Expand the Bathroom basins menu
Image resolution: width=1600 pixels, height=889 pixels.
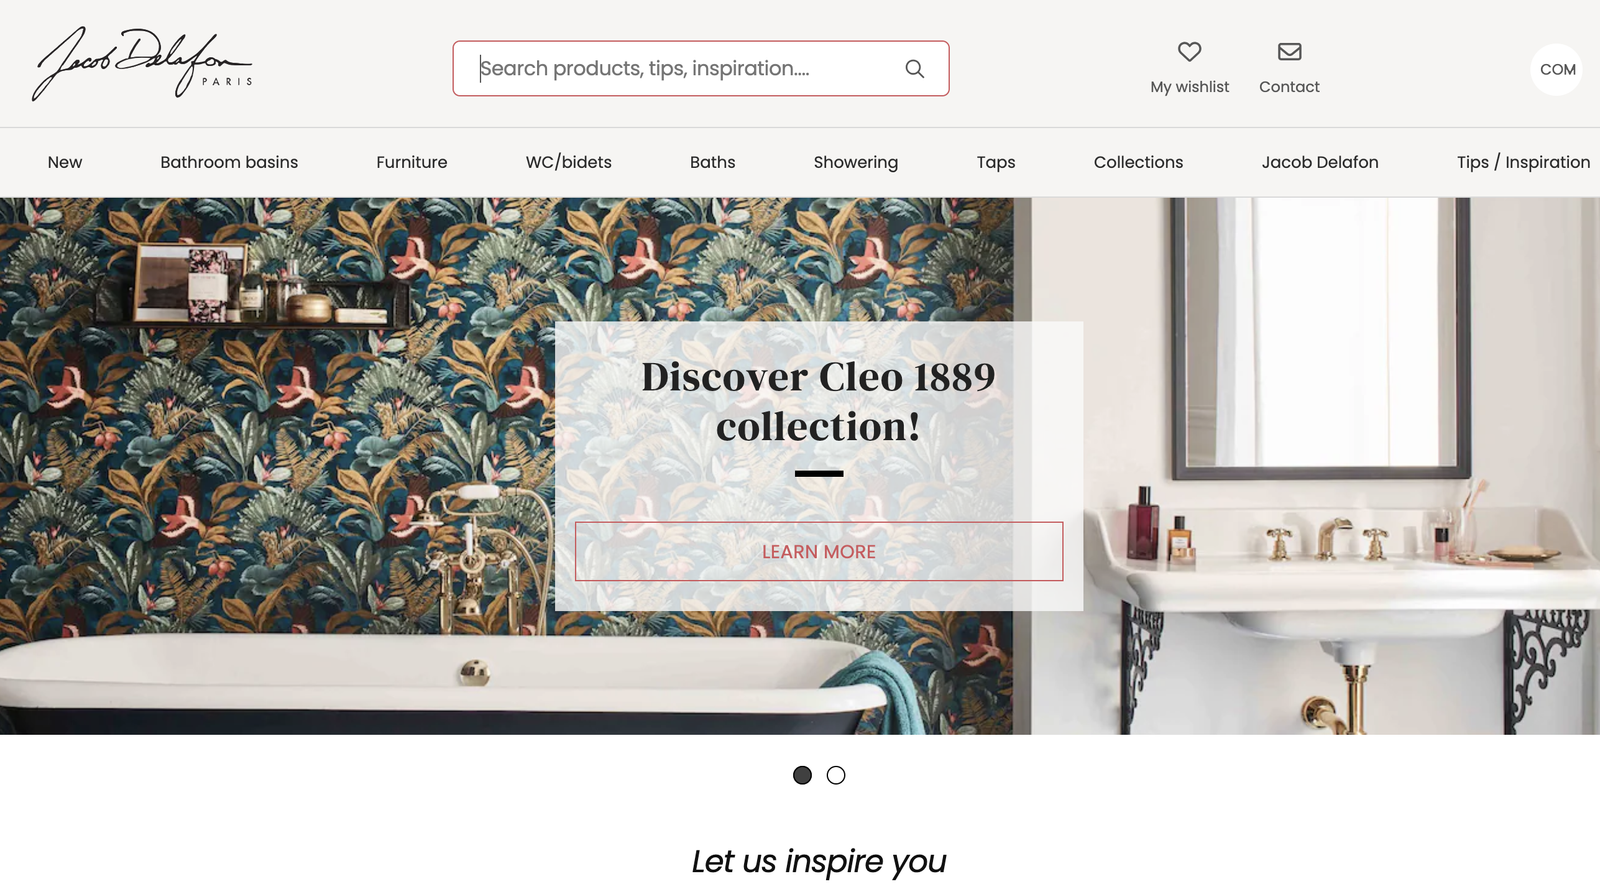pos(229,162)
